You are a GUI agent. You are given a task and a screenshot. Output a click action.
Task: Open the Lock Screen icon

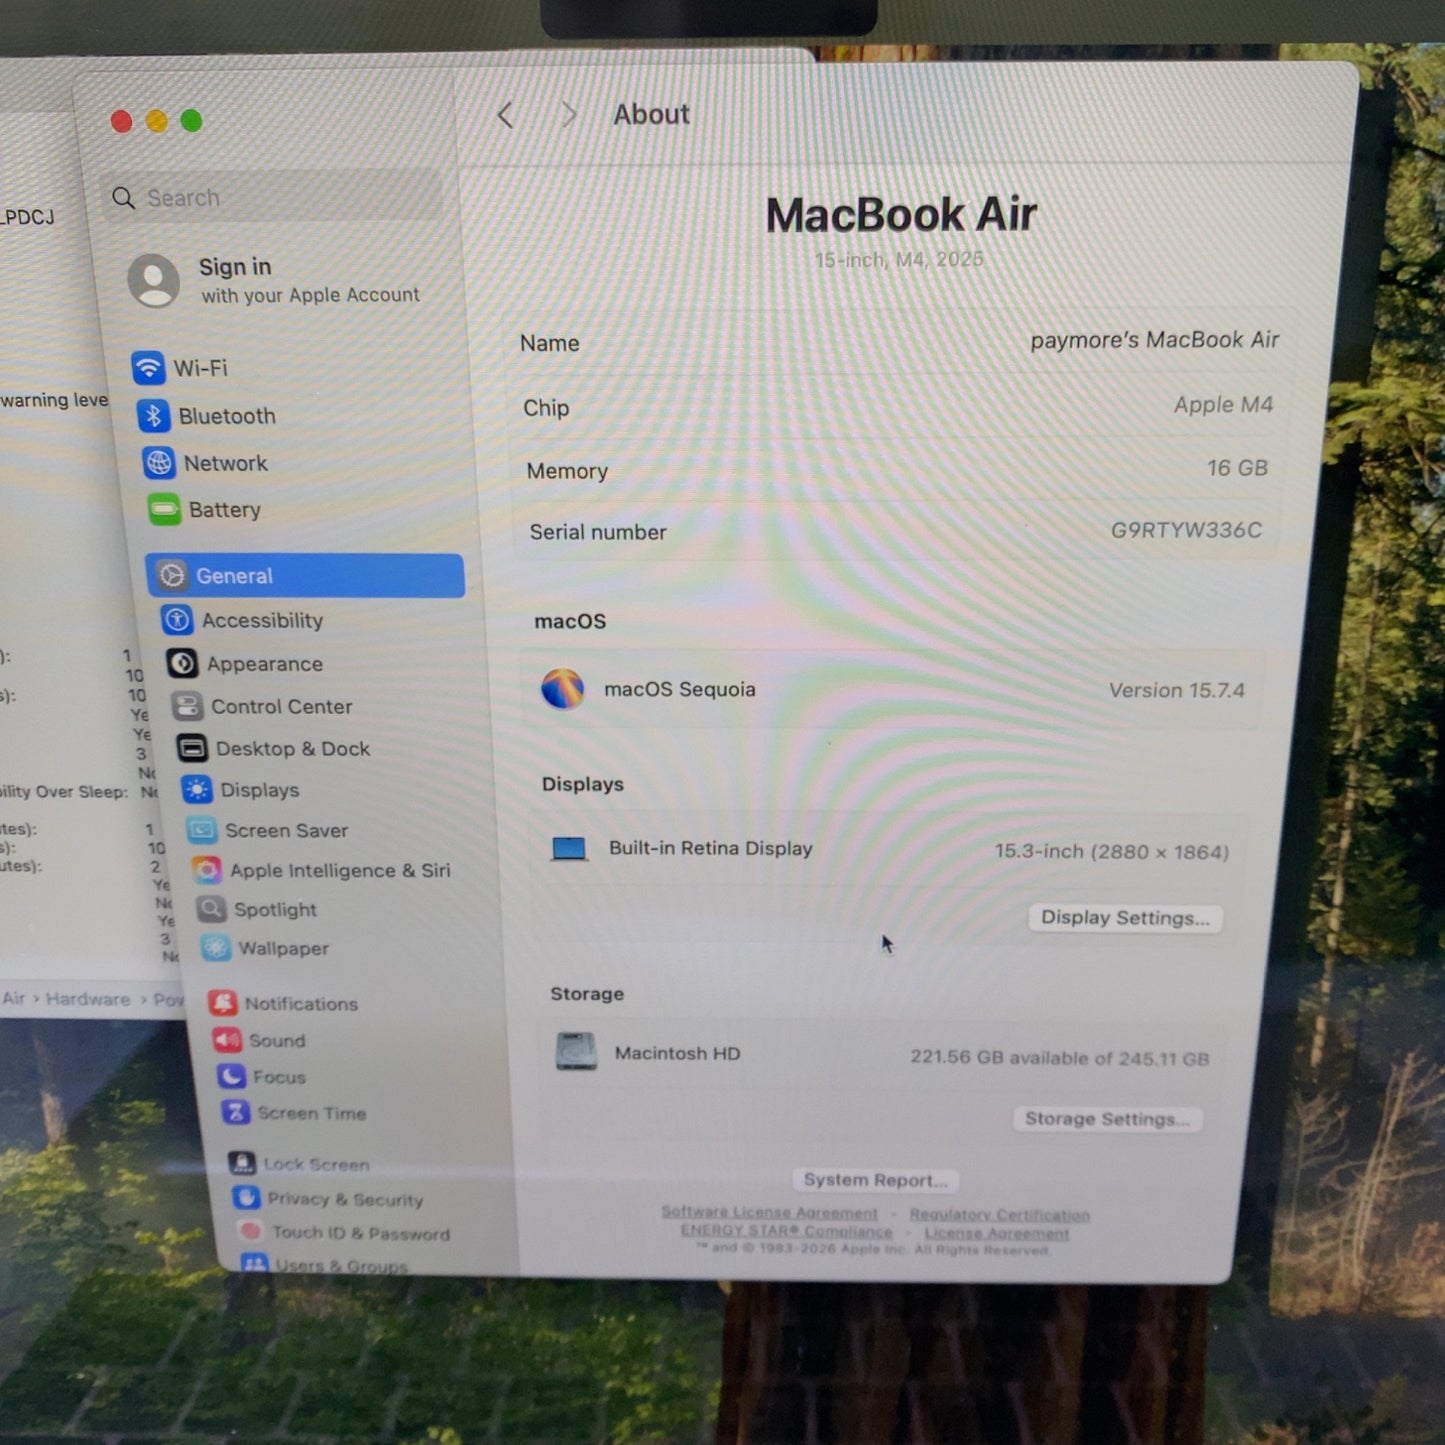point(241,1163)
